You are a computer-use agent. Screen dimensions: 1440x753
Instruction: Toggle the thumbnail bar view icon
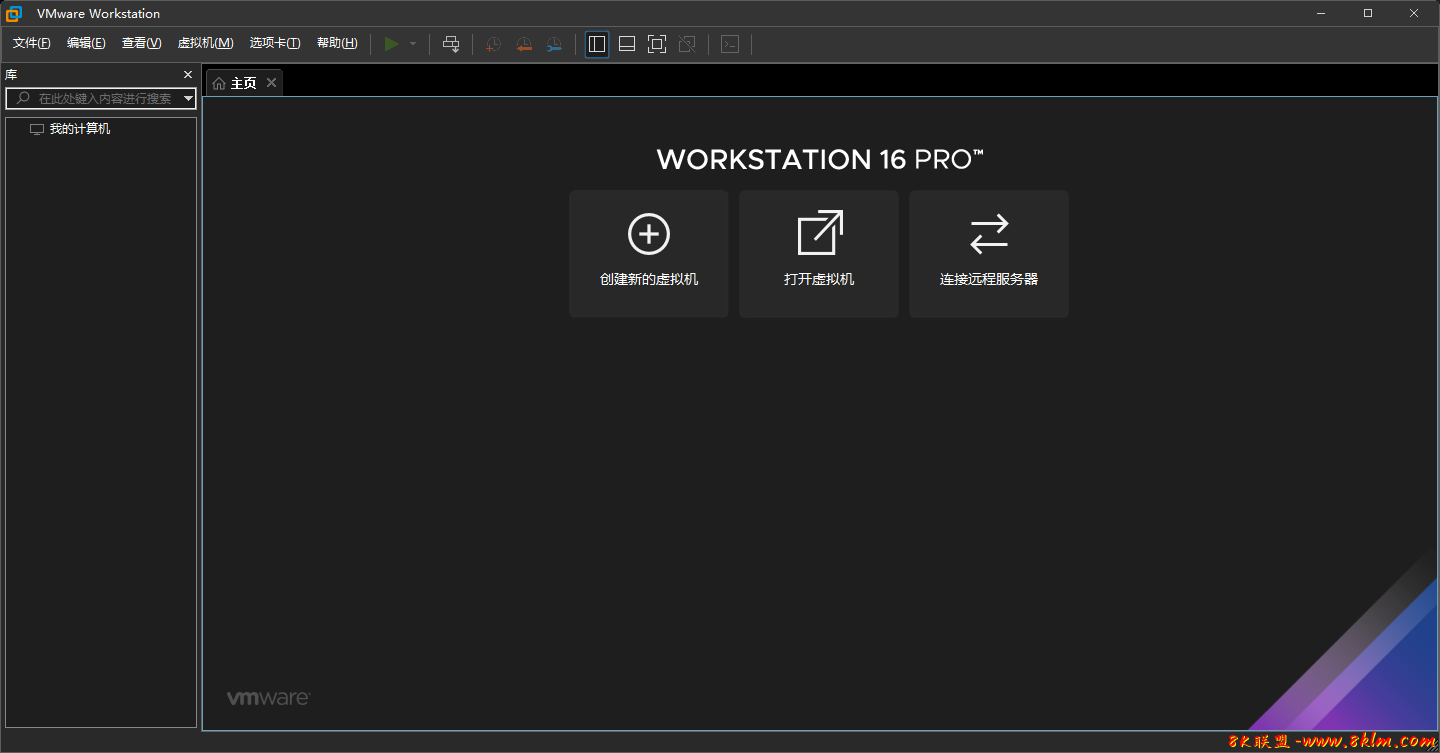[627, 44]
